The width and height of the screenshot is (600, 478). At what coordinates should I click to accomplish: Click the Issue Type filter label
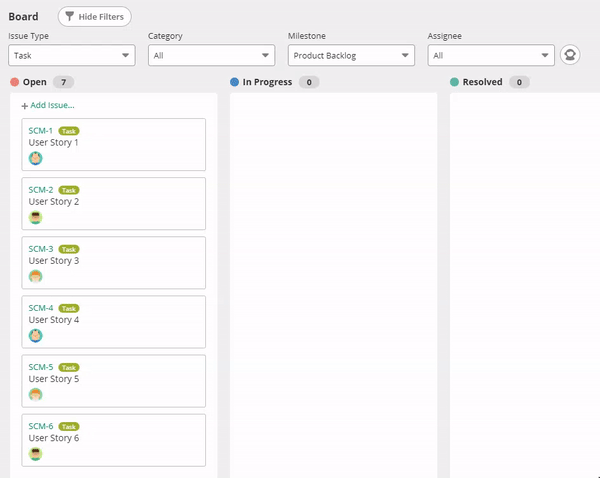click(28, 36)
